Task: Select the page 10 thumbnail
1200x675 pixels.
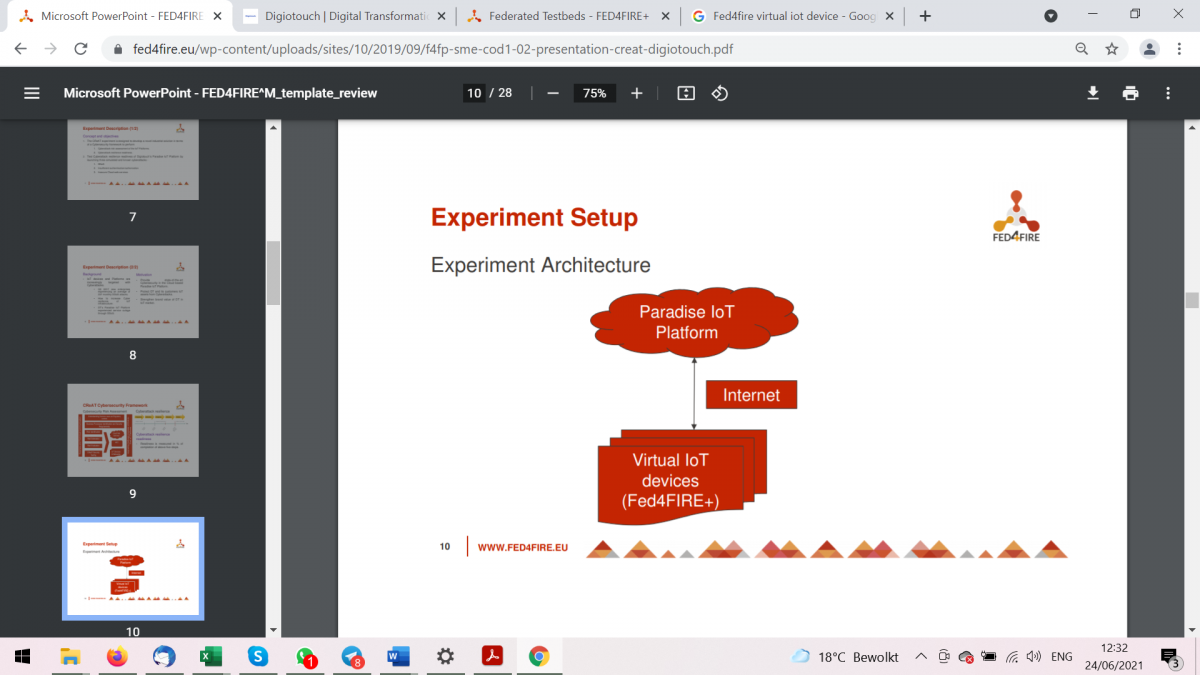Action: [133, 568]
